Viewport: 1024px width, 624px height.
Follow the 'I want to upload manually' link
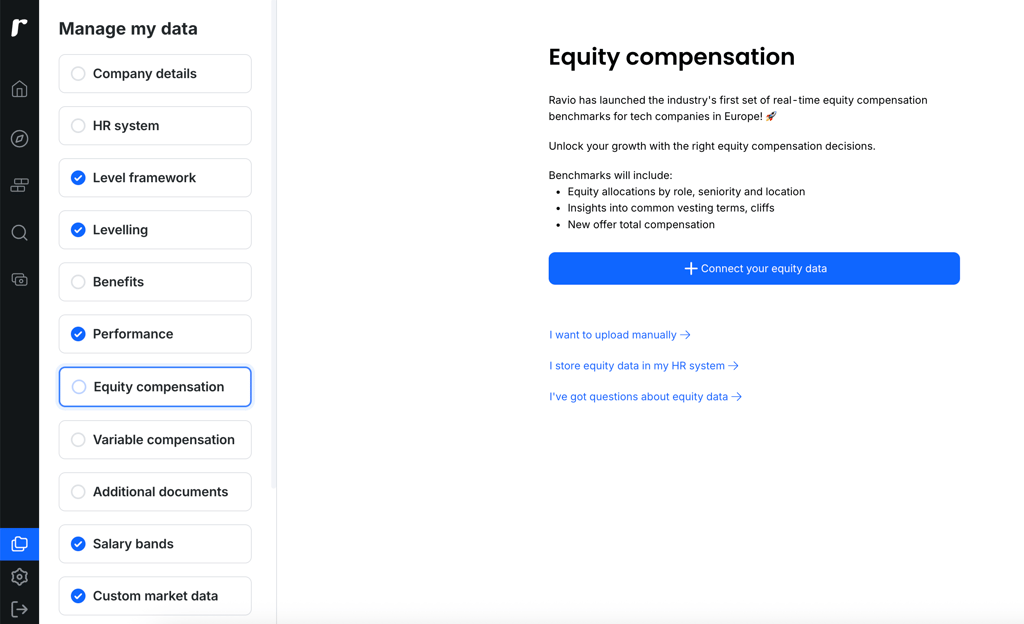(620, 335)
